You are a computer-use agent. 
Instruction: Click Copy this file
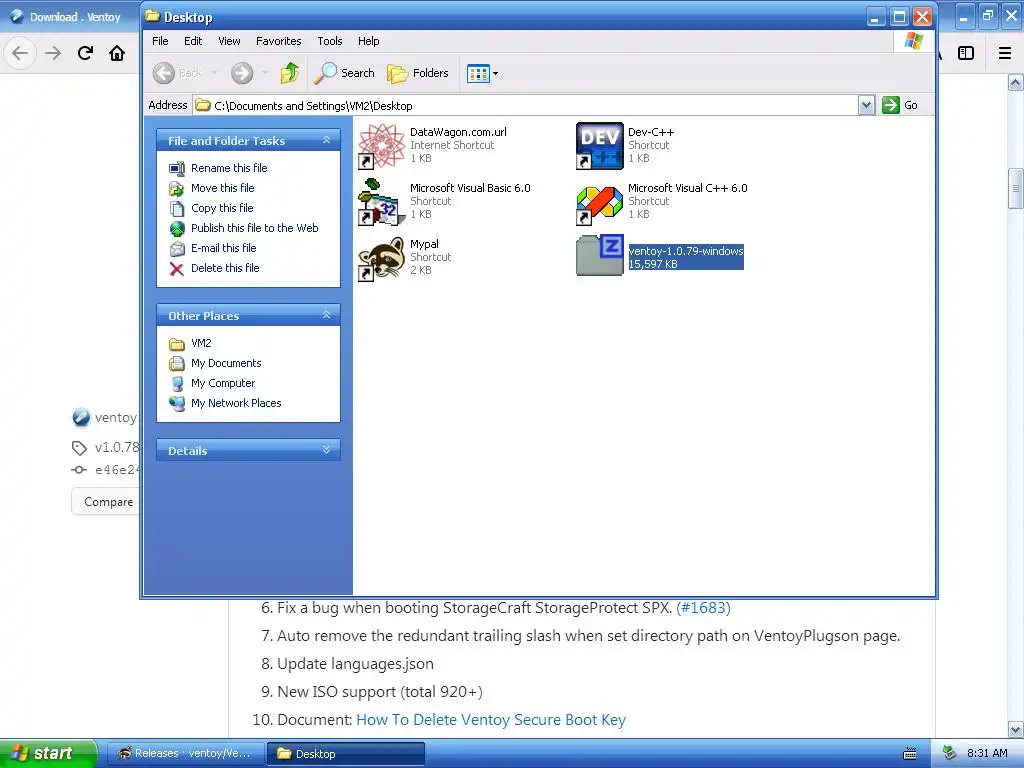point(222,208)
